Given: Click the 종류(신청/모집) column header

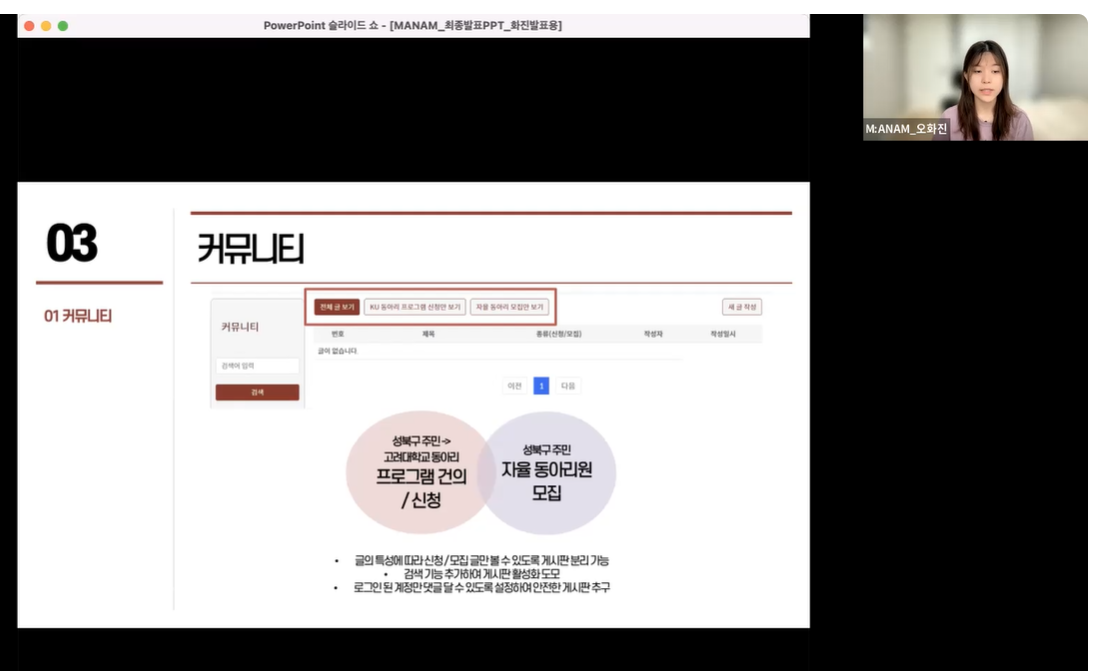Looking at the screenshot, I should [558, 334].
